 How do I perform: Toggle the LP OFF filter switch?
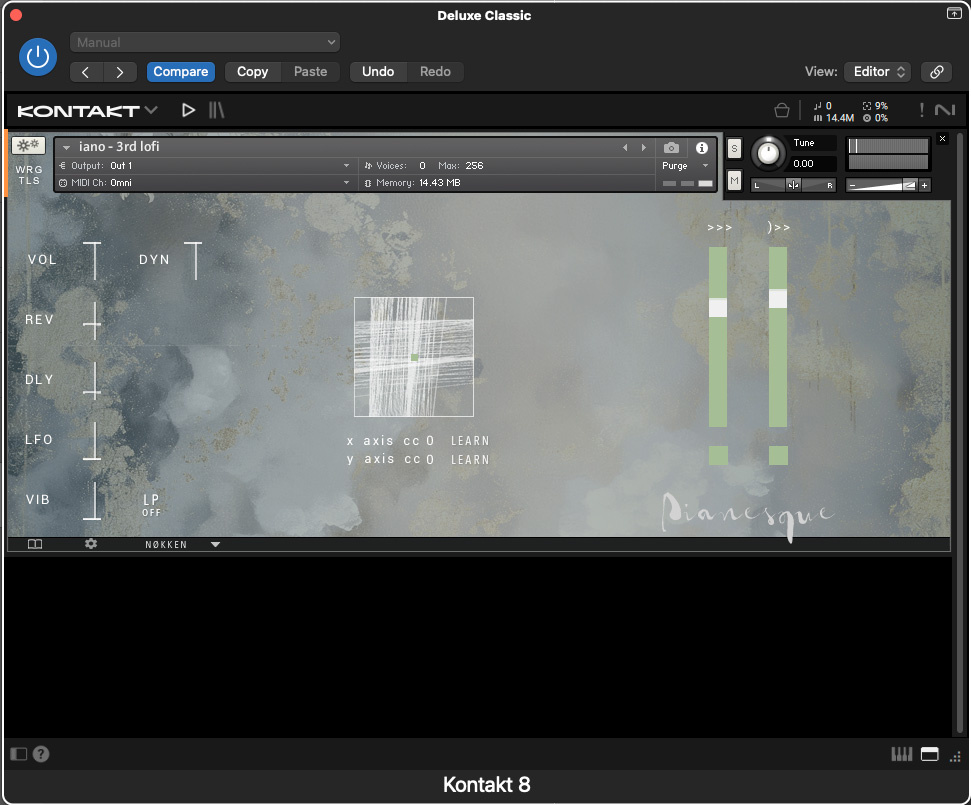[151, 505]
